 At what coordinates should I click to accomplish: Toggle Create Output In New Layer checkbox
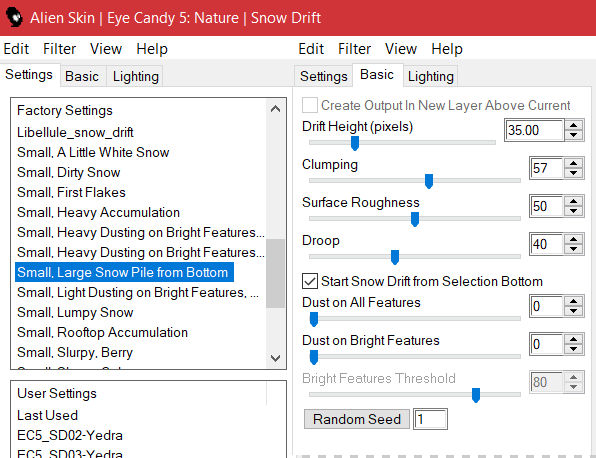click(x=310, y=105)
